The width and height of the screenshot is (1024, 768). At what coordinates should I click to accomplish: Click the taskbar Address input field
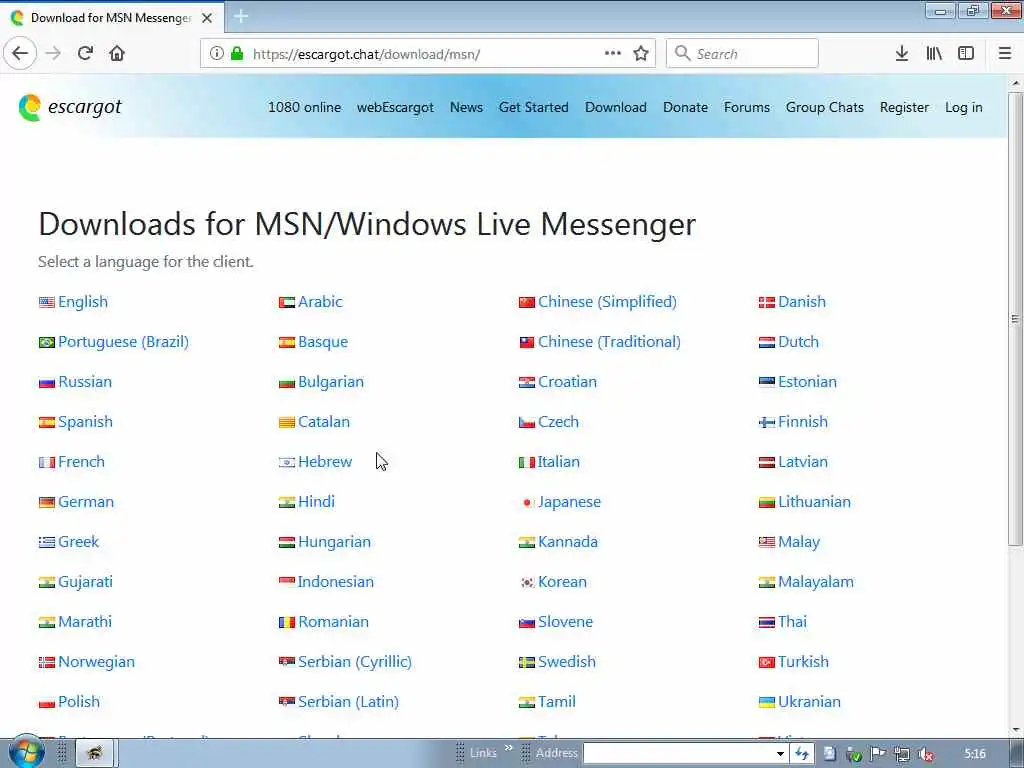point(679,754)
